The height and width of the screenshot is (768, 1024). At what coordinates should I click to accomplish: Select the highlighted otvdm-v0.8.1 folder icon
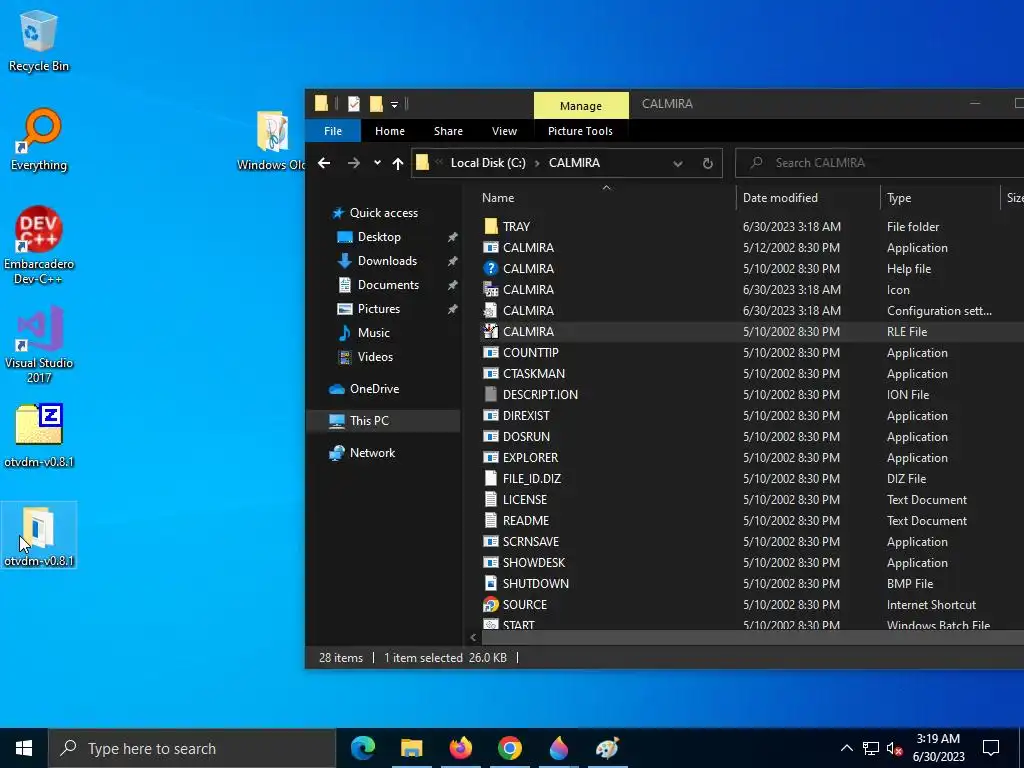[39, 535]
